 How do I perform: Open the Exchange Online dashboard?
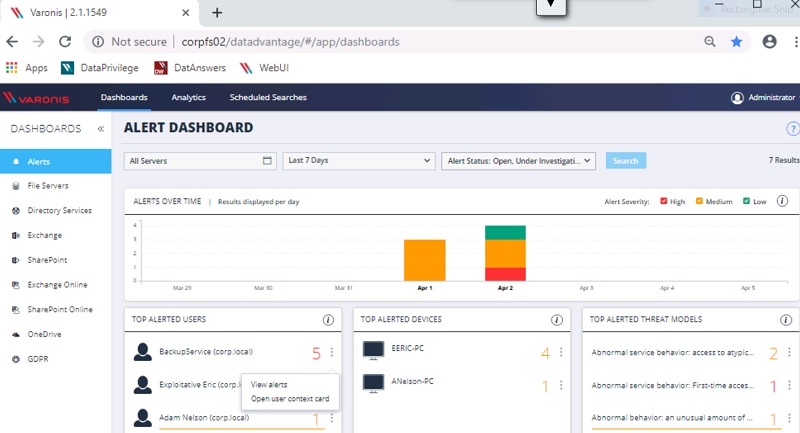pyautogui.click(x=56, y=285)
